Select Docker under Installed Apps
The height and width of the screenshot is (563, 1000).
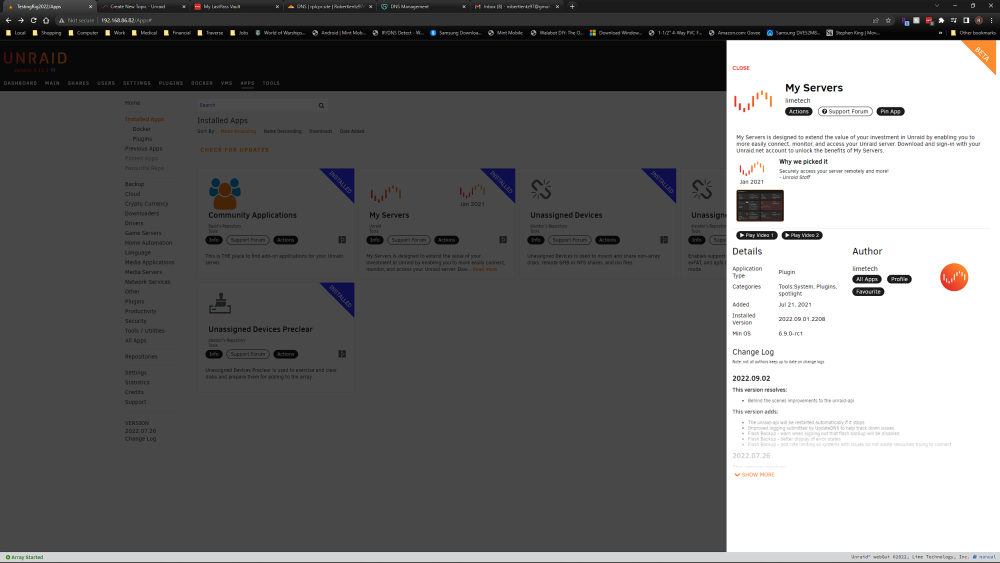(142, 129)
